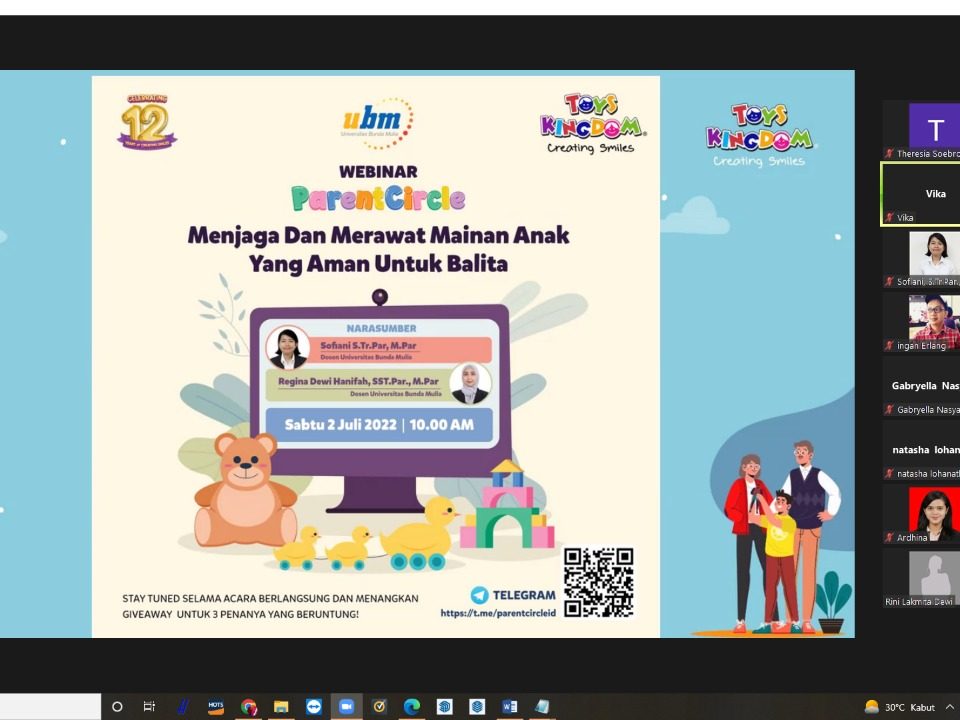This screenshot has width=960, height=720.
Task: Click the Telegram link t.me/parentcircleid
Action: click(498, 613)
